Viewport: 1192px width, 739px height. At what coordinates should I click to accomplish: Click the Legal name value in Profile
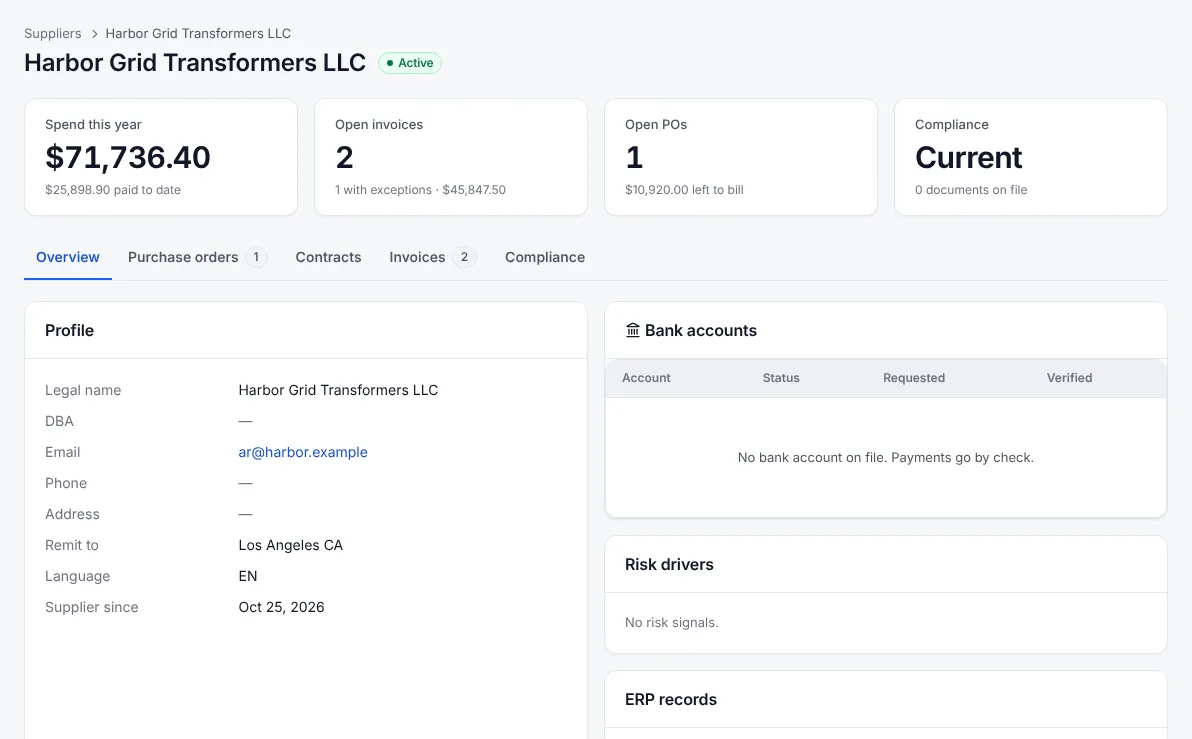[x=338, y=390]
